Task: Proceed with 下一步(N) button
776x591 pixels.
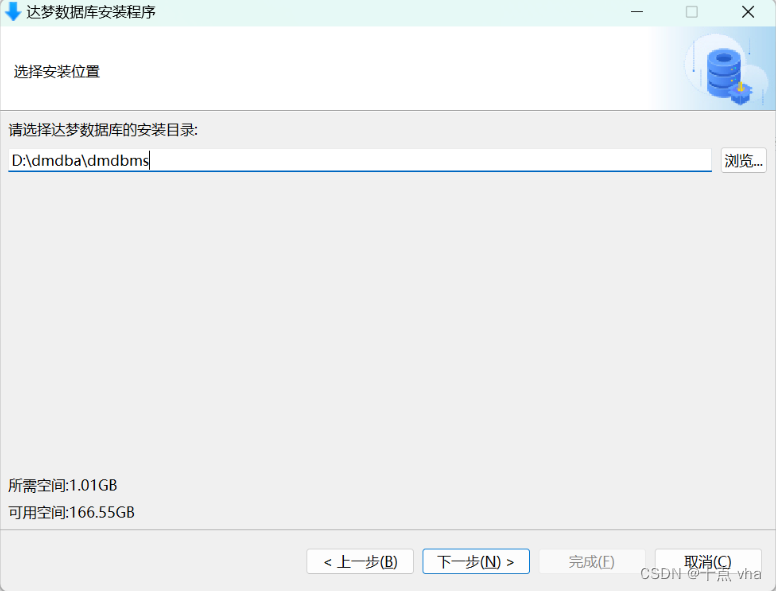Action: 476,561
